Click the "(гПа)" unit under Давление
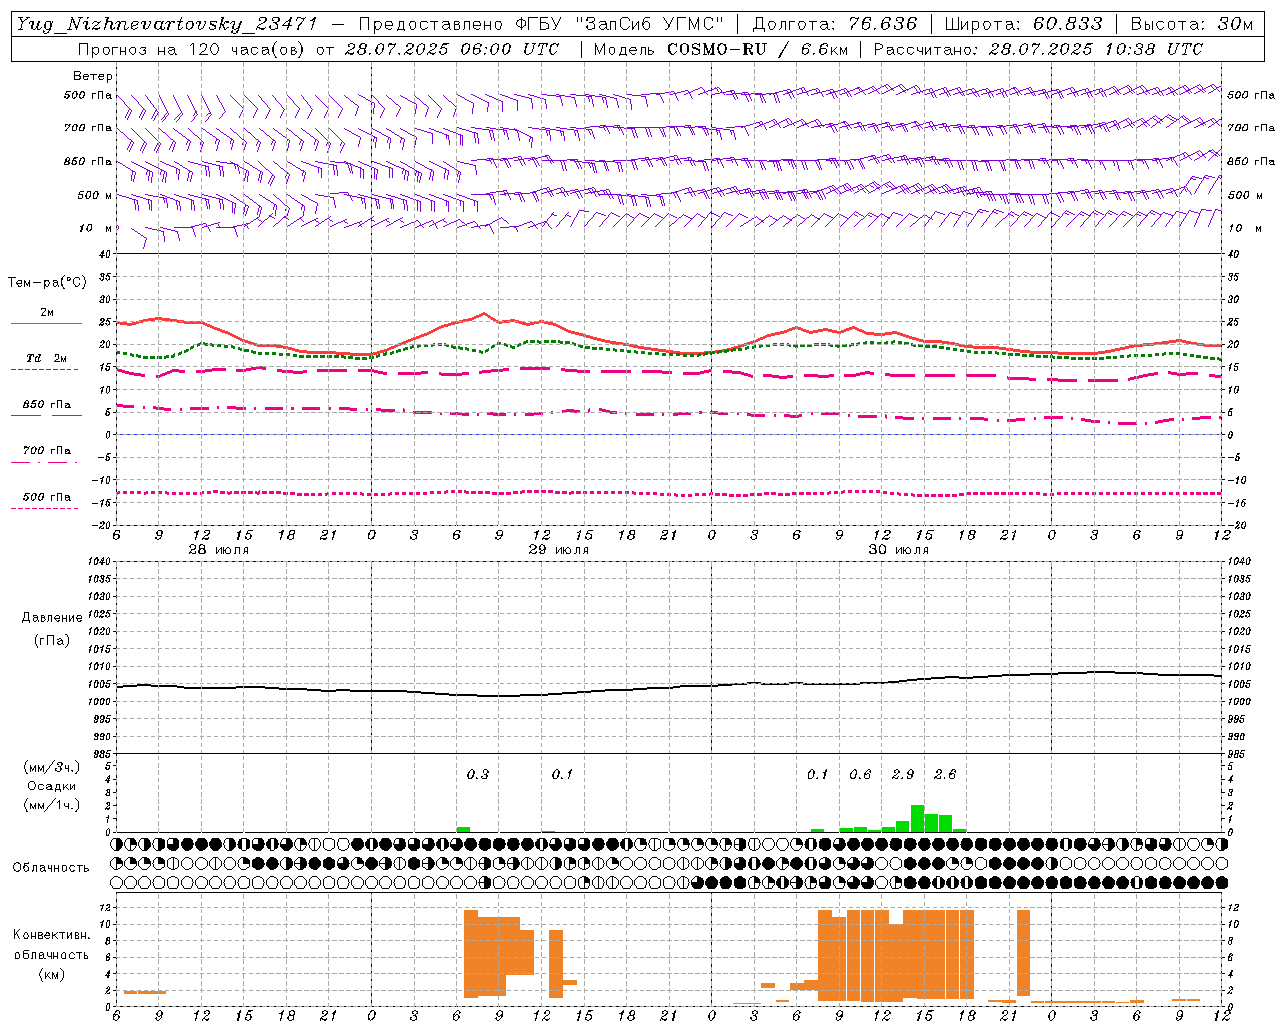1280x1024 pixels. click(x=52, y=640)
